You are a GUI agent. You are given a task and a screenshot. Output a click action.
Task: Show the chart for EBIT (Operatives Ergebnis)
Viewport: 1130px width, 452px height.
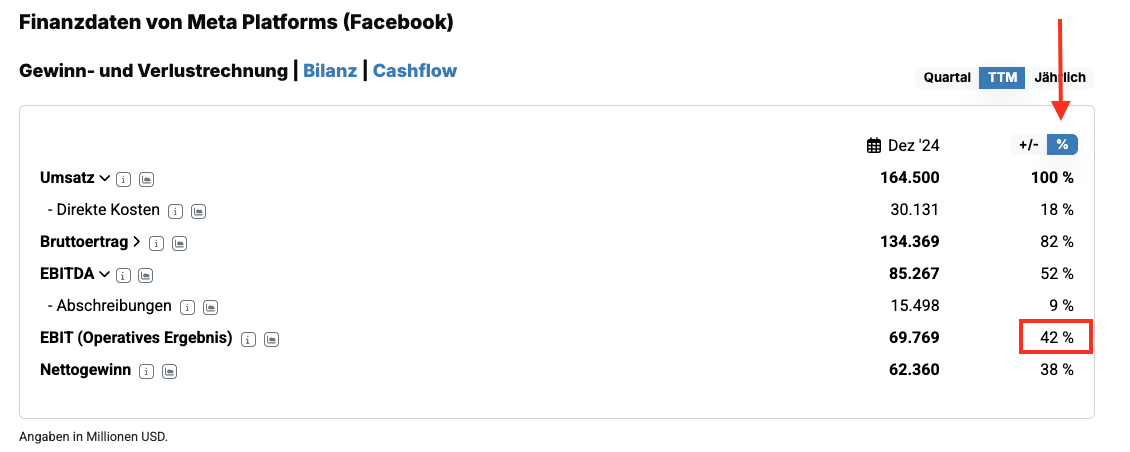coord(271,339)
